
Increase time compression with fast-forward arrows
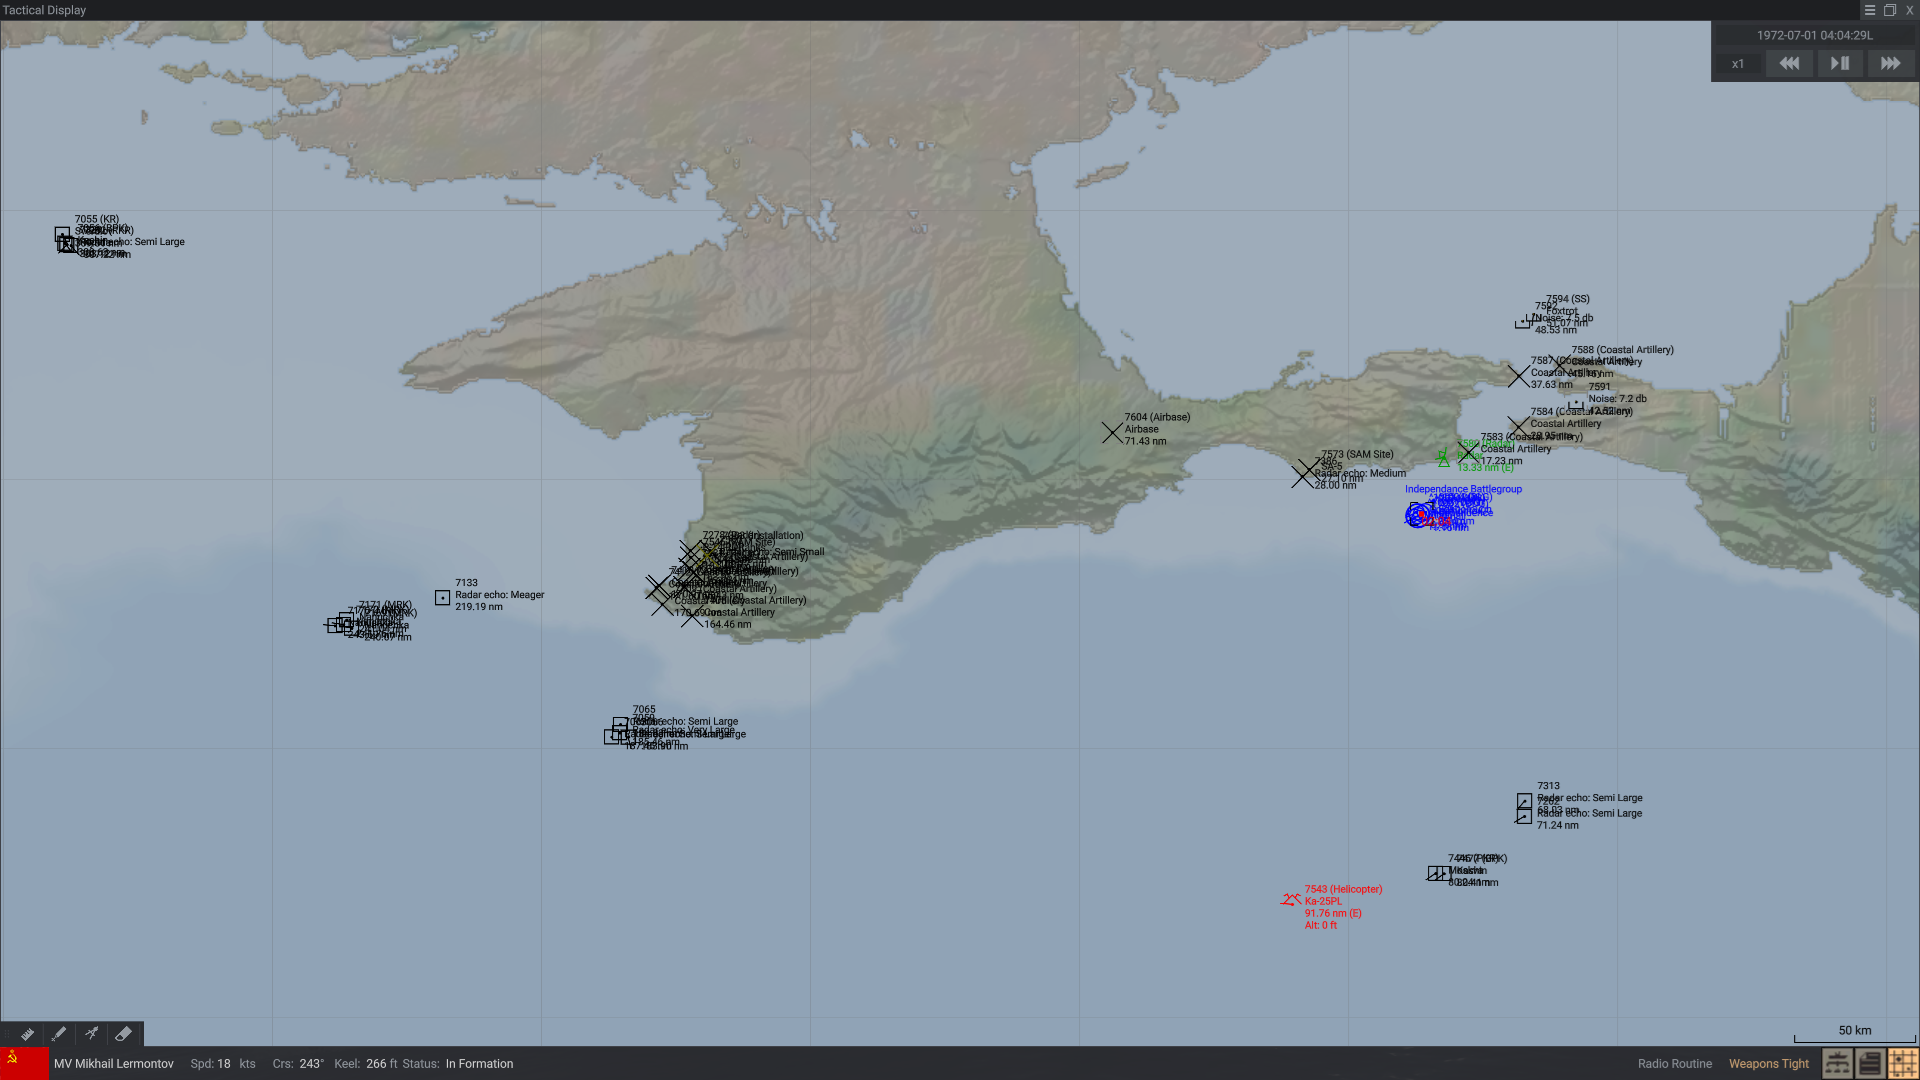[1890, 63]
